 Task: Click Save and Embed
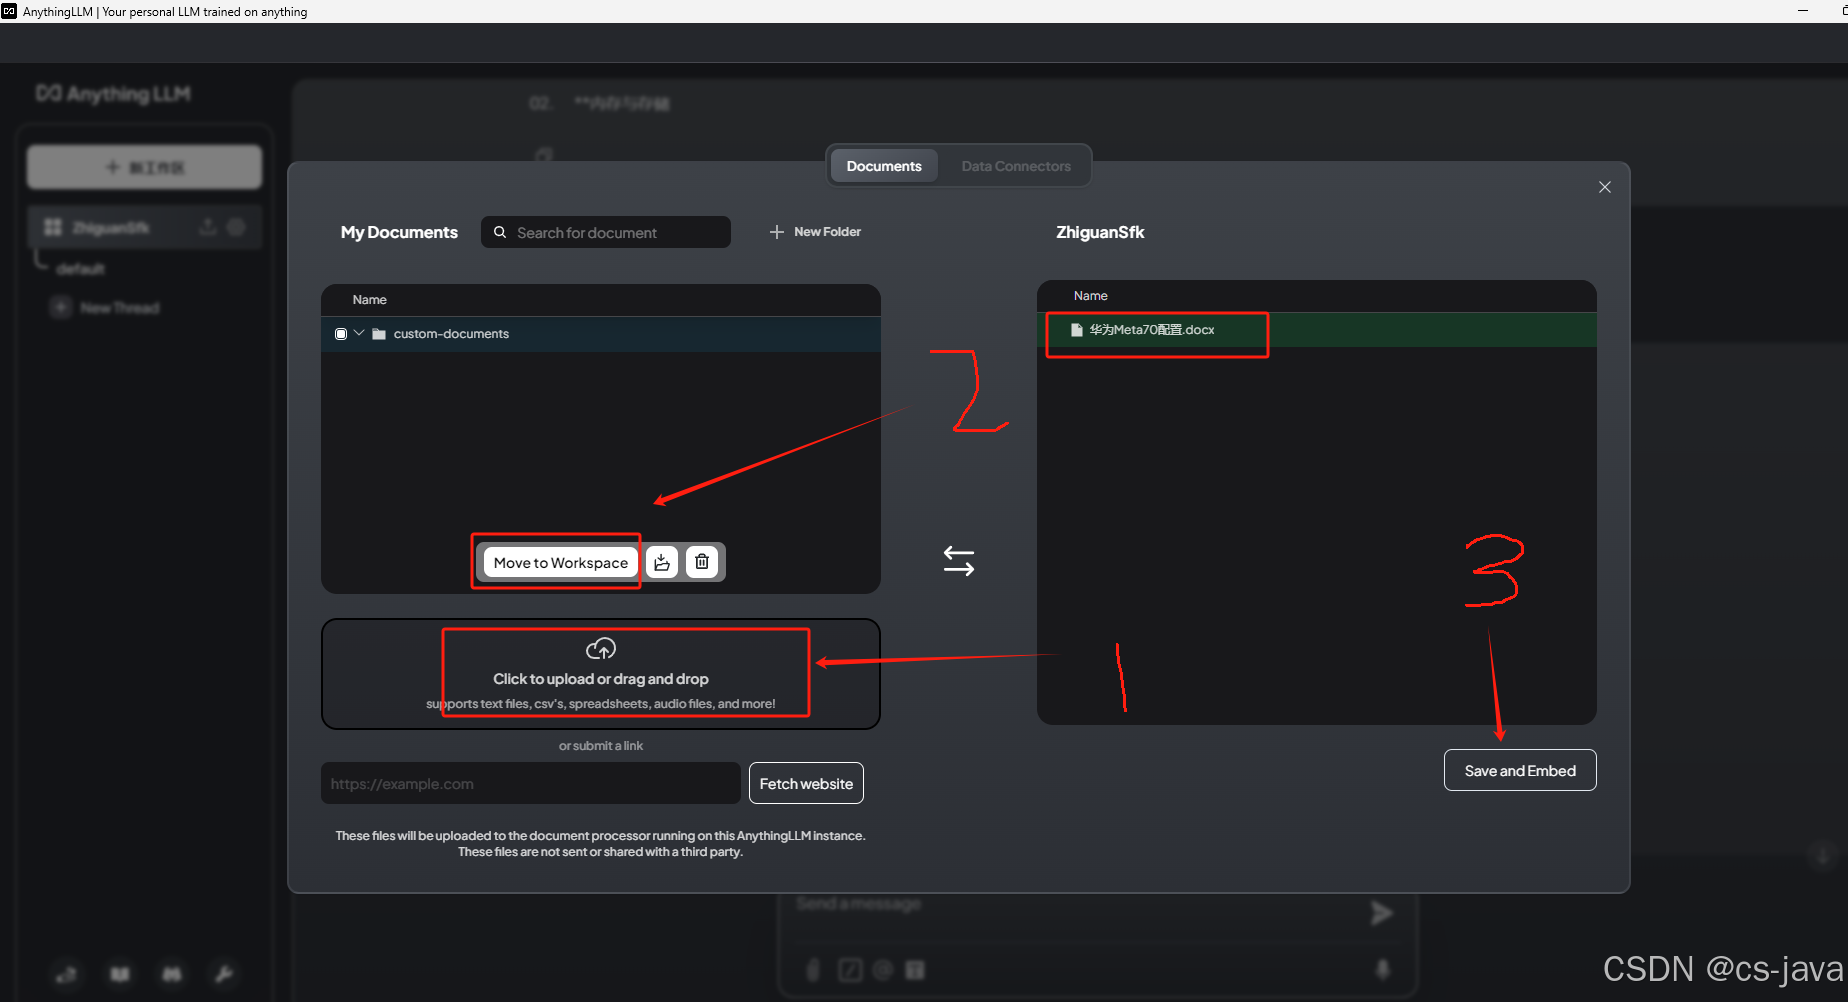(1520, 770)
